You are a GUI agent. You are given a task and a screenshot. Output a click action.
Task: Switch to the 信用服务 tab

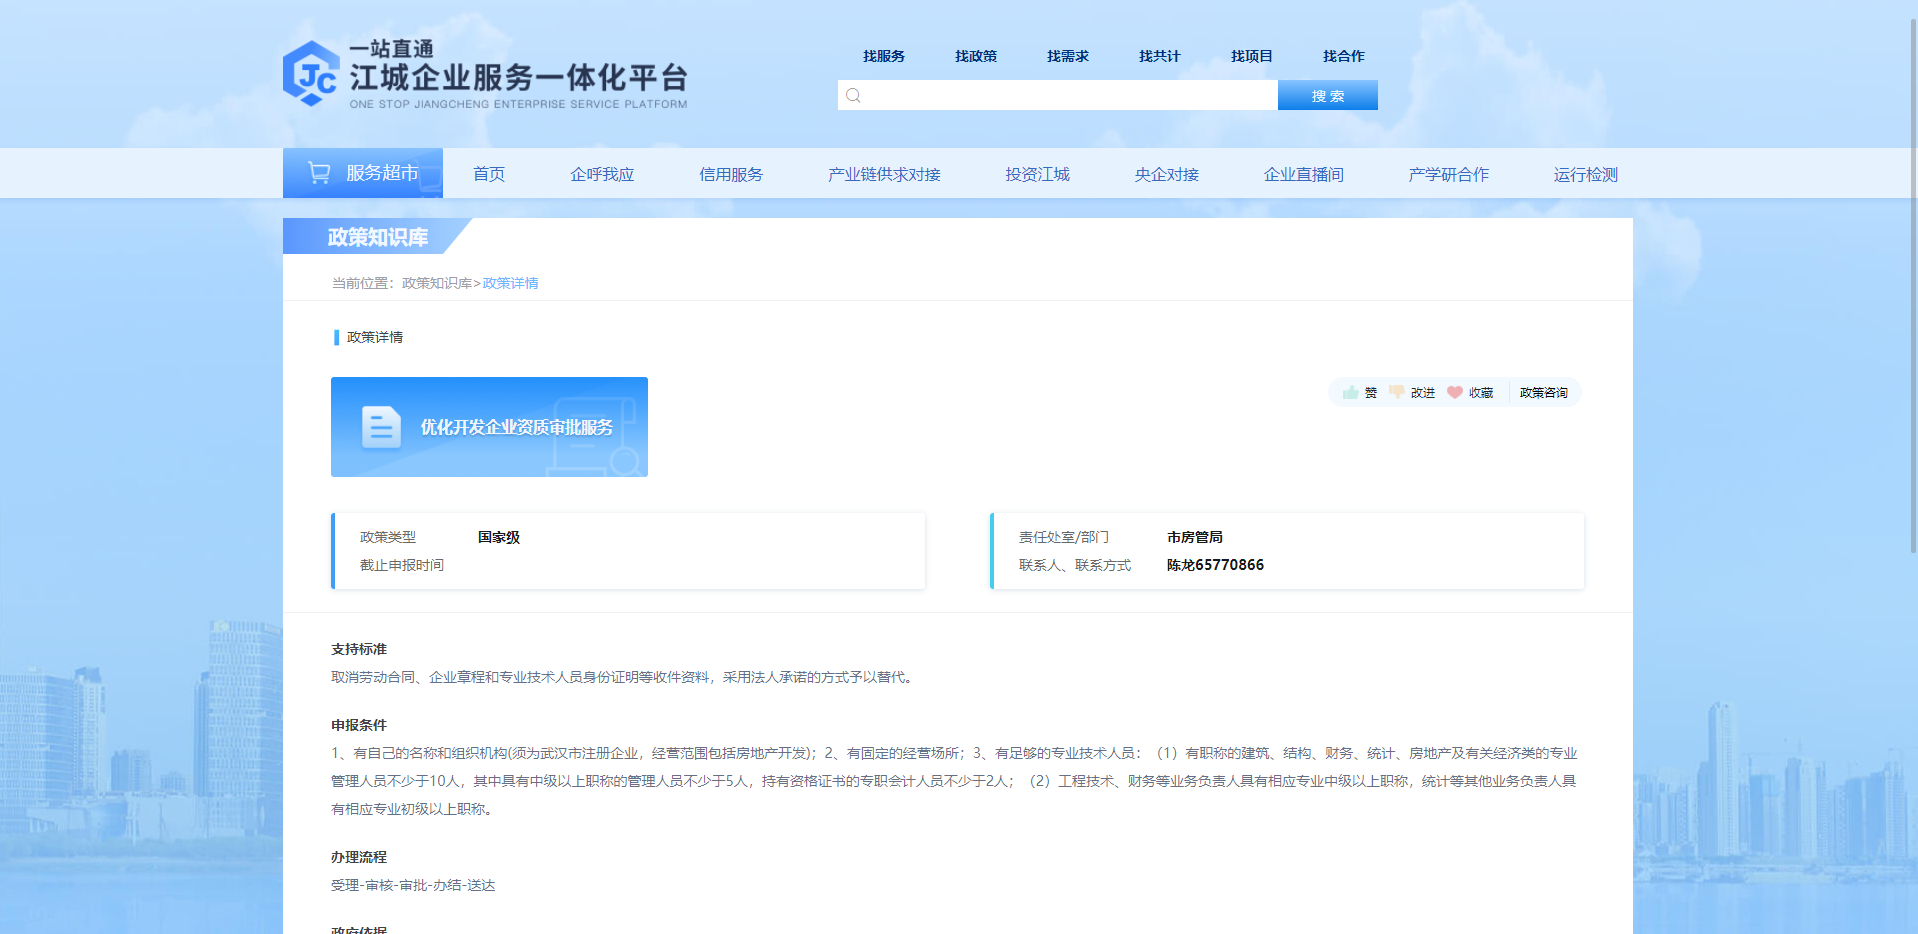point(731,173)
